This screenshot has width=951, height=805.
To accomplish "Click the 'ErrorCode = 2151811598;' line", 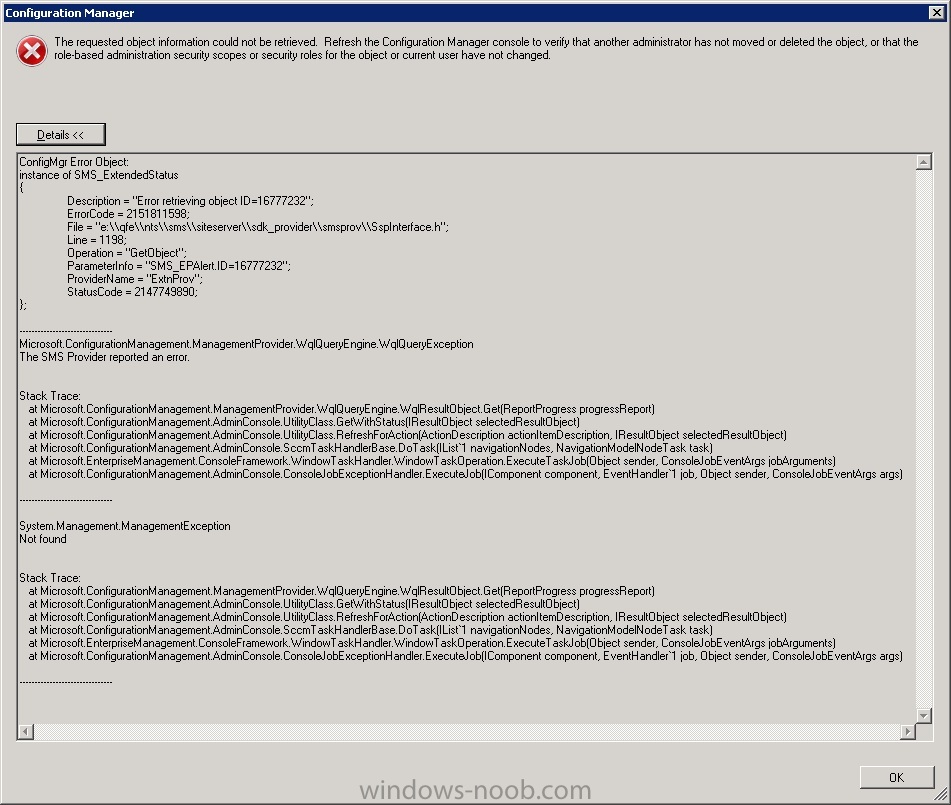I will click(x=128, y=214).
